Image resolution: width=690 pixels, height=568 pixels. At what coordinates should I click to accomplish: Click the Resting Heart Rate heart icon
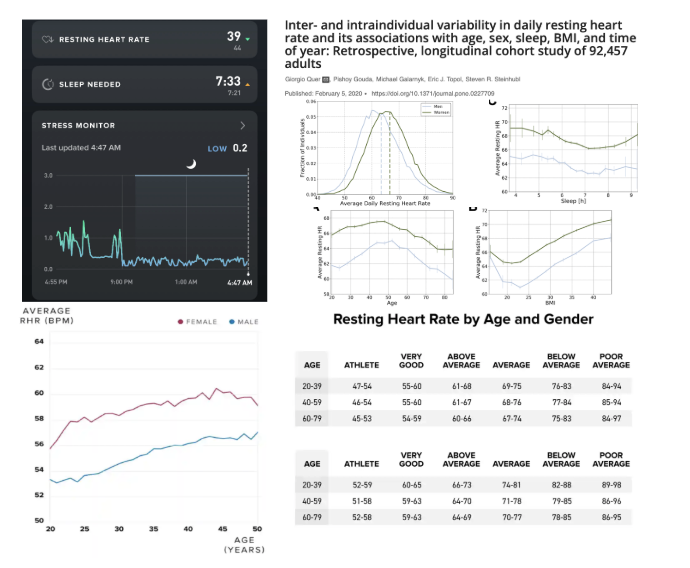47,40
